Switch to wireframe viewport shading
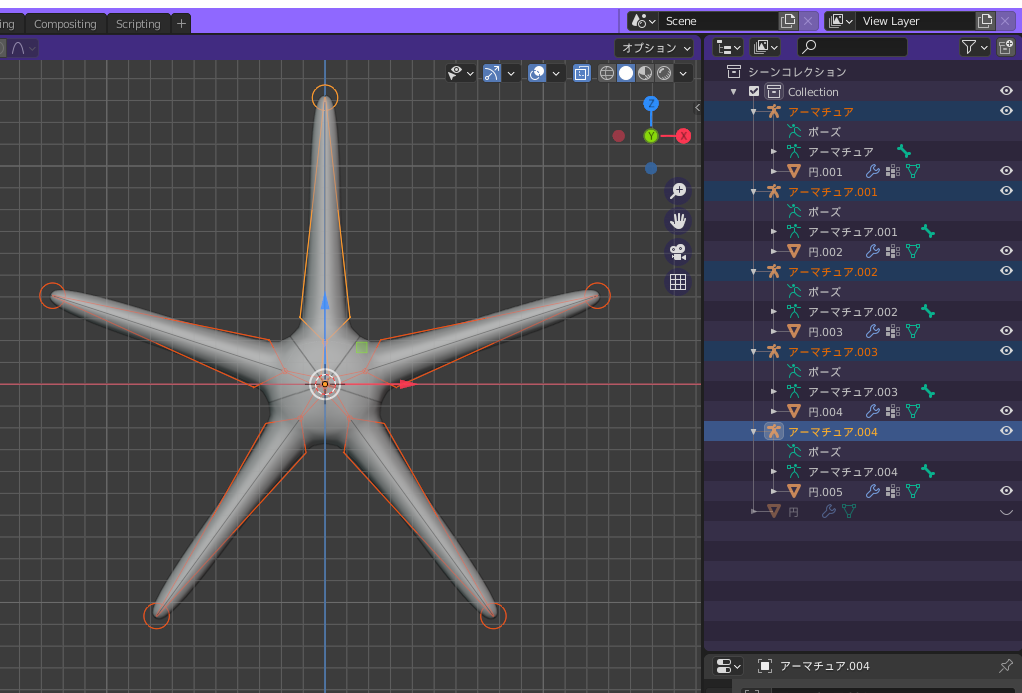Screen dimensions: 1022x693 [x=606, y=72]
